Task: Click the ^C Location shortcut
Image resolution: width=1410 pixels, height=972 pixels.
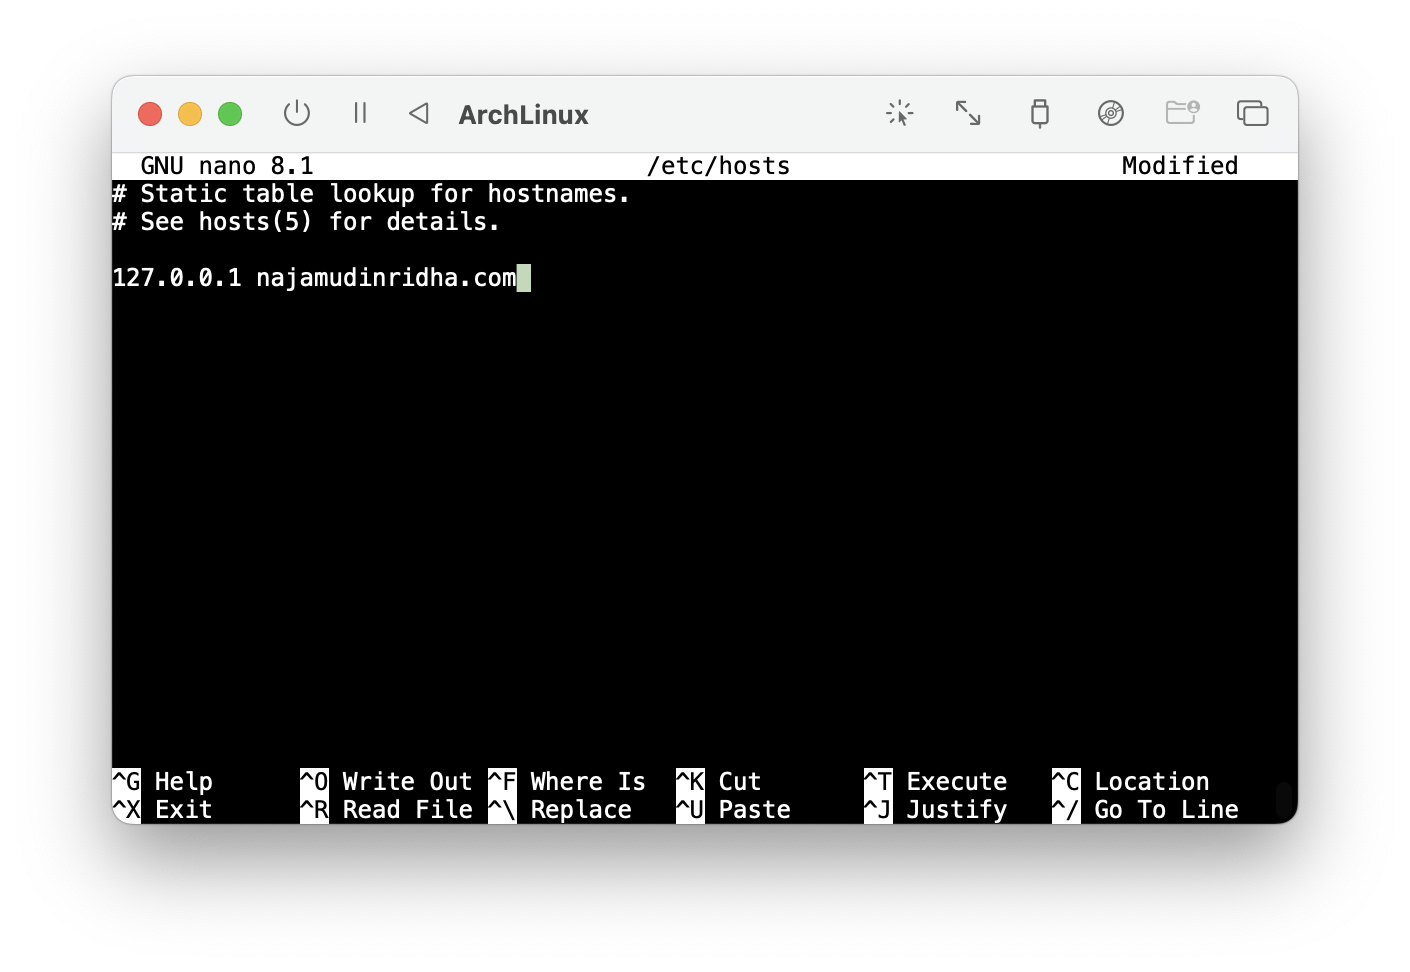Action: [x=1131, y=782]
